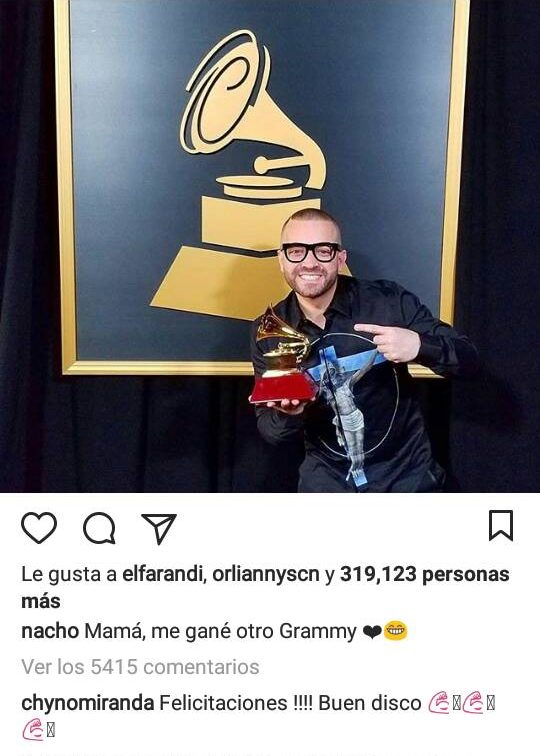
Task: Tap the word más under the likes
Action: click(x=41, y=601)
